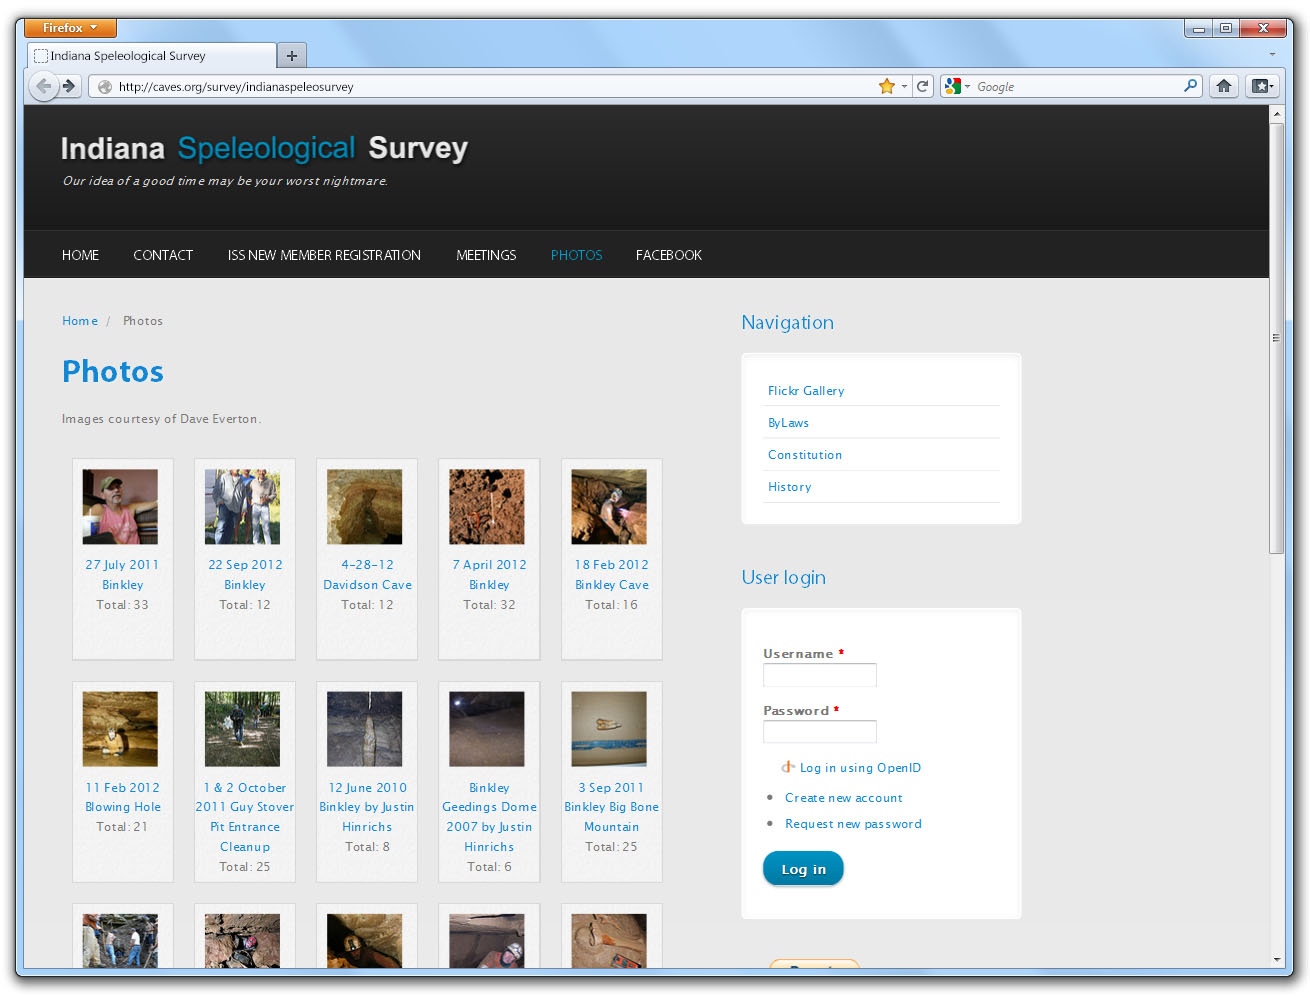Click the Google search engine icon

point(953,86)
